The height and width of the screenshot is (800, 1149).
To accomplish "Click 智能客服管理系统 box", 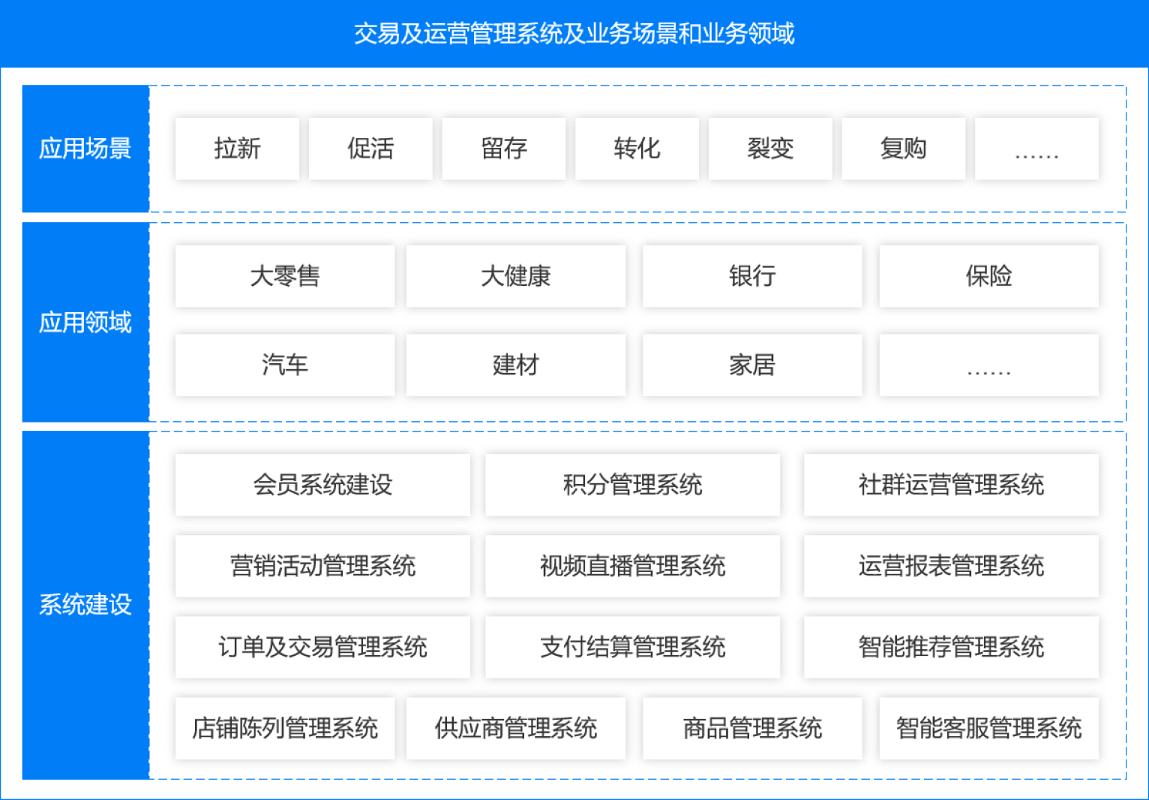I will coord(989,728).
